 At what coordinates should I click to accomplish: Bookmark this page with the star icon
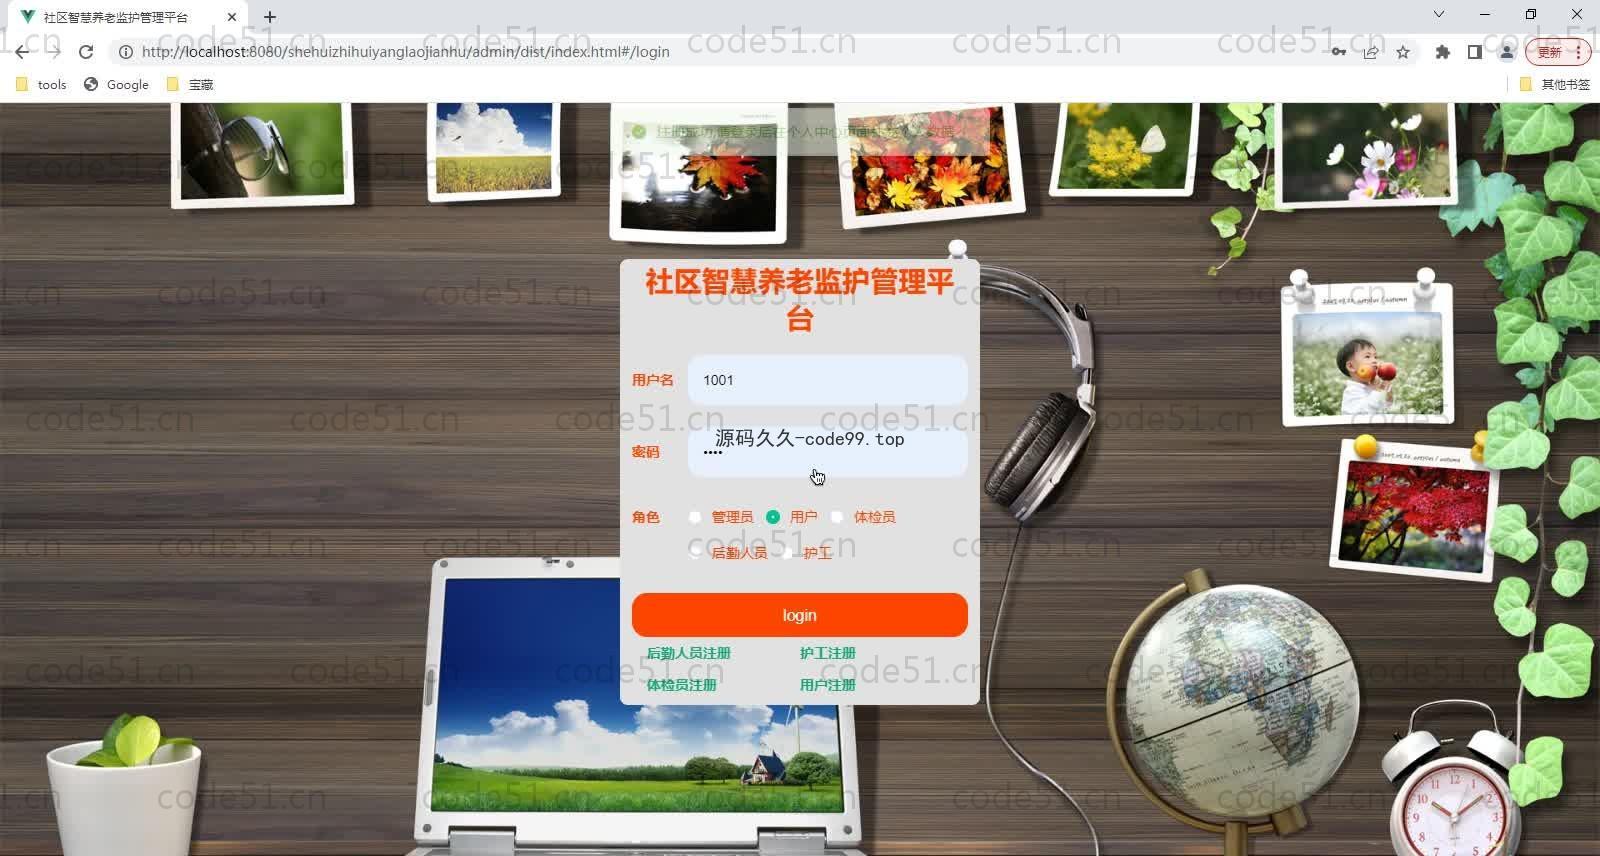coord(1403,52)
